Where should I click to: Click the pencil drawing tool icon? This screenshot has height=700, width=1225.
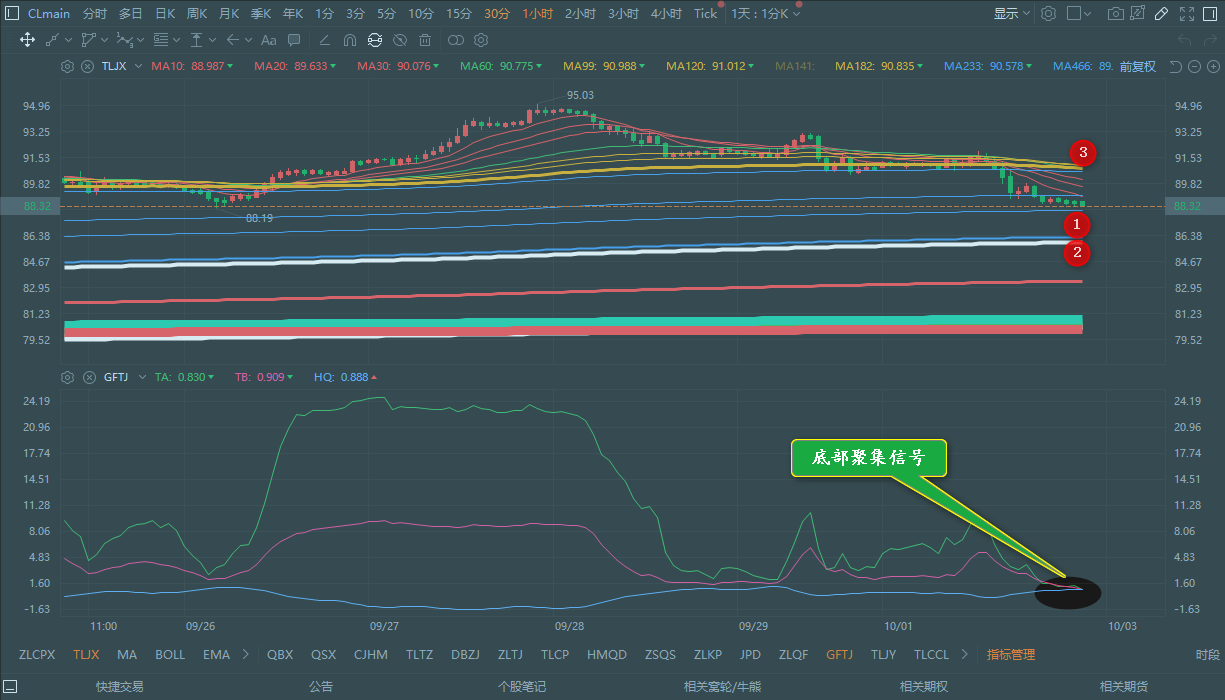click(1161, 14)
